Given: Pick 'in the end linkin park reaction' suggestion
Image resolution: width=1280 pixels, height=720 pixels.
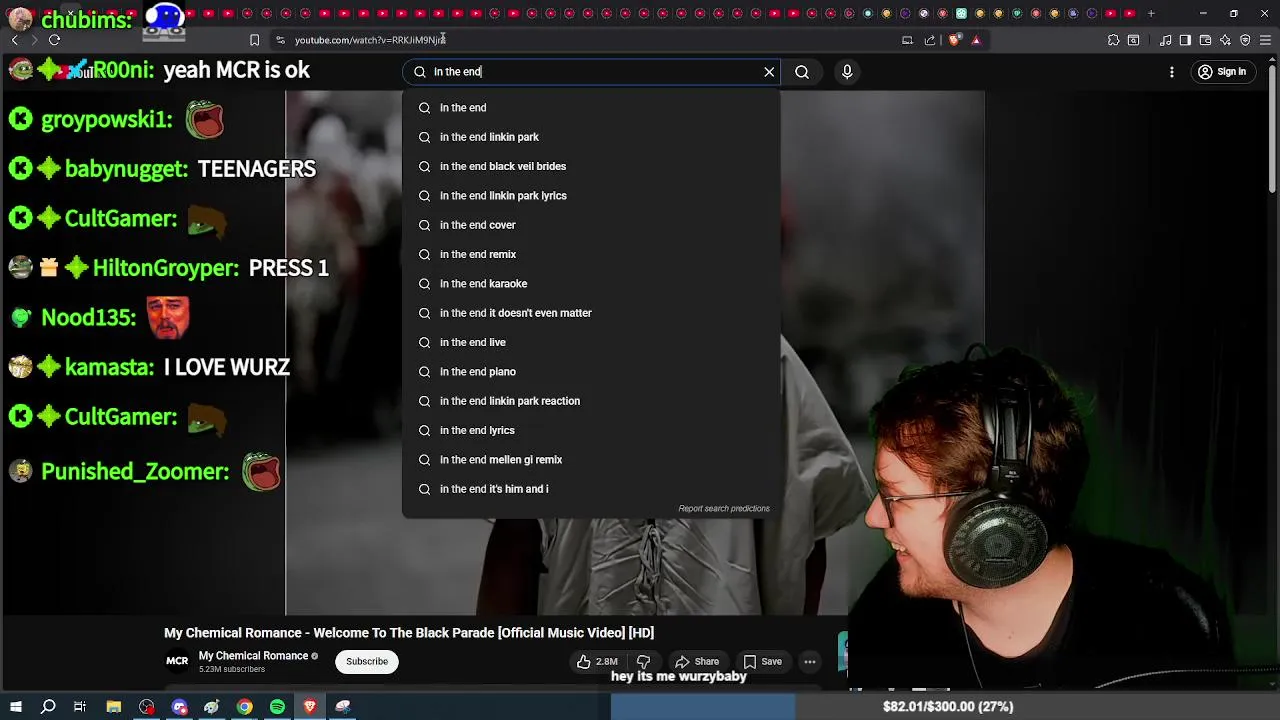Looking at the screenshot, I should click(x=591, y=401).
